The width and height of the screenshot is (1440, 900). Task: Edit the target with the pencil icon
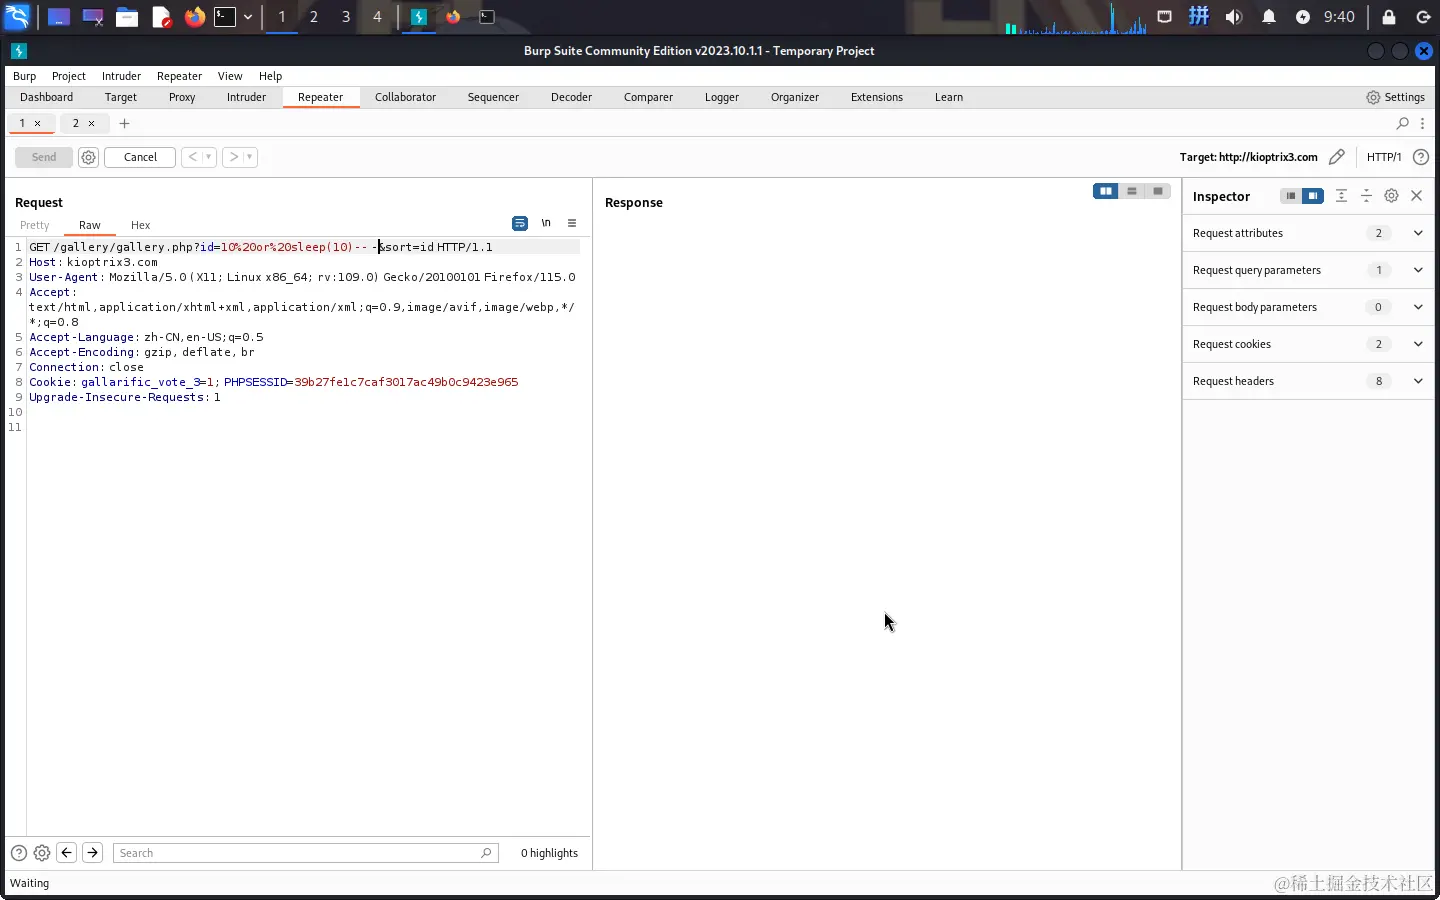pyautogui.click(x=1337, y=157)
